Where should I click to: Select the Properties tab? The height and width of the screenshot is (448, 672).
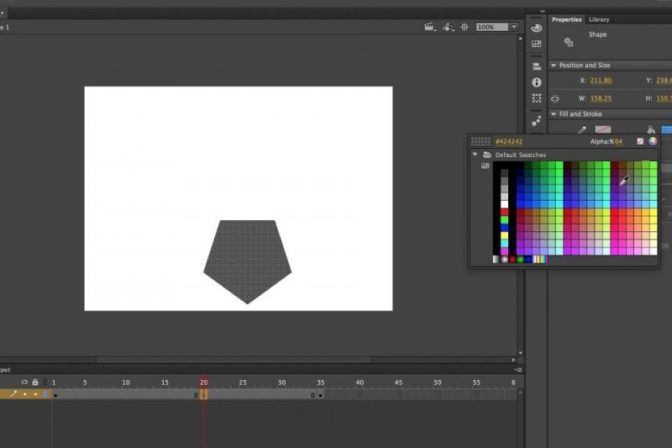point(567,19)
